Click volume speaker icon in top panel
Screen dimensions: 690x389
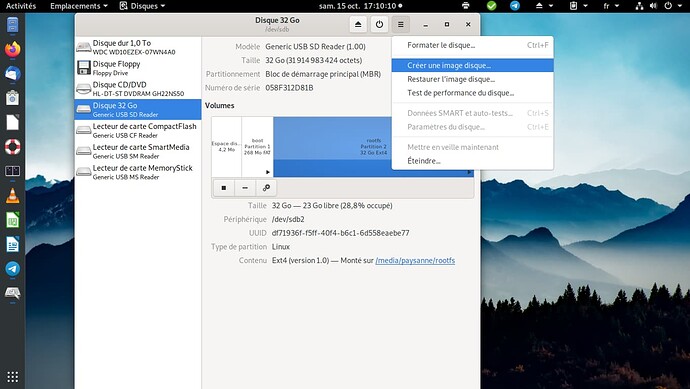(x=653, y=6)
